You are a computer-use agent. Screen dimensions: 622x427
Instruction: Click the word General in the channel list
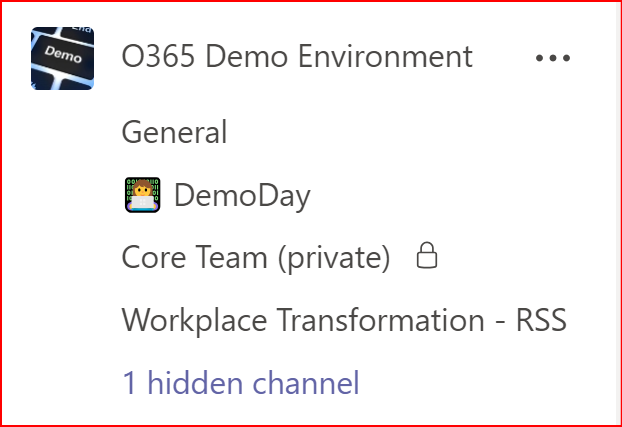click(x=175, y=131)
